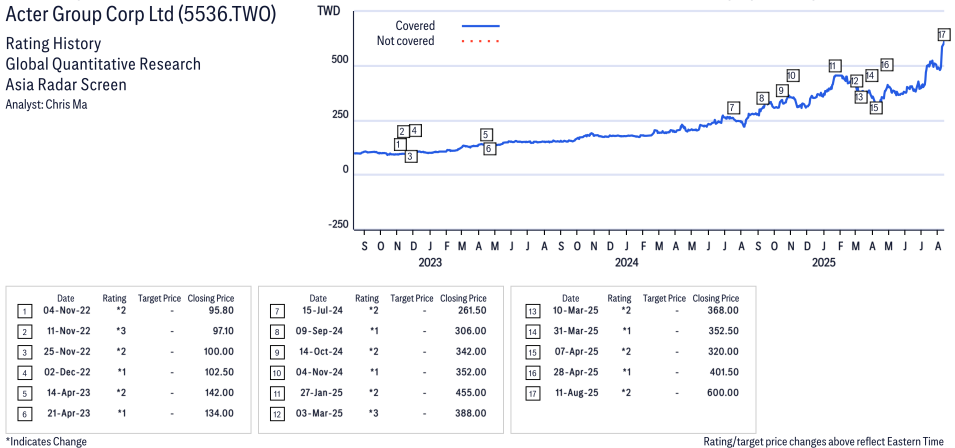Click chart marker 16 on the price chart
This screenshot has height=448, width=955.
[x=886, y=65]
